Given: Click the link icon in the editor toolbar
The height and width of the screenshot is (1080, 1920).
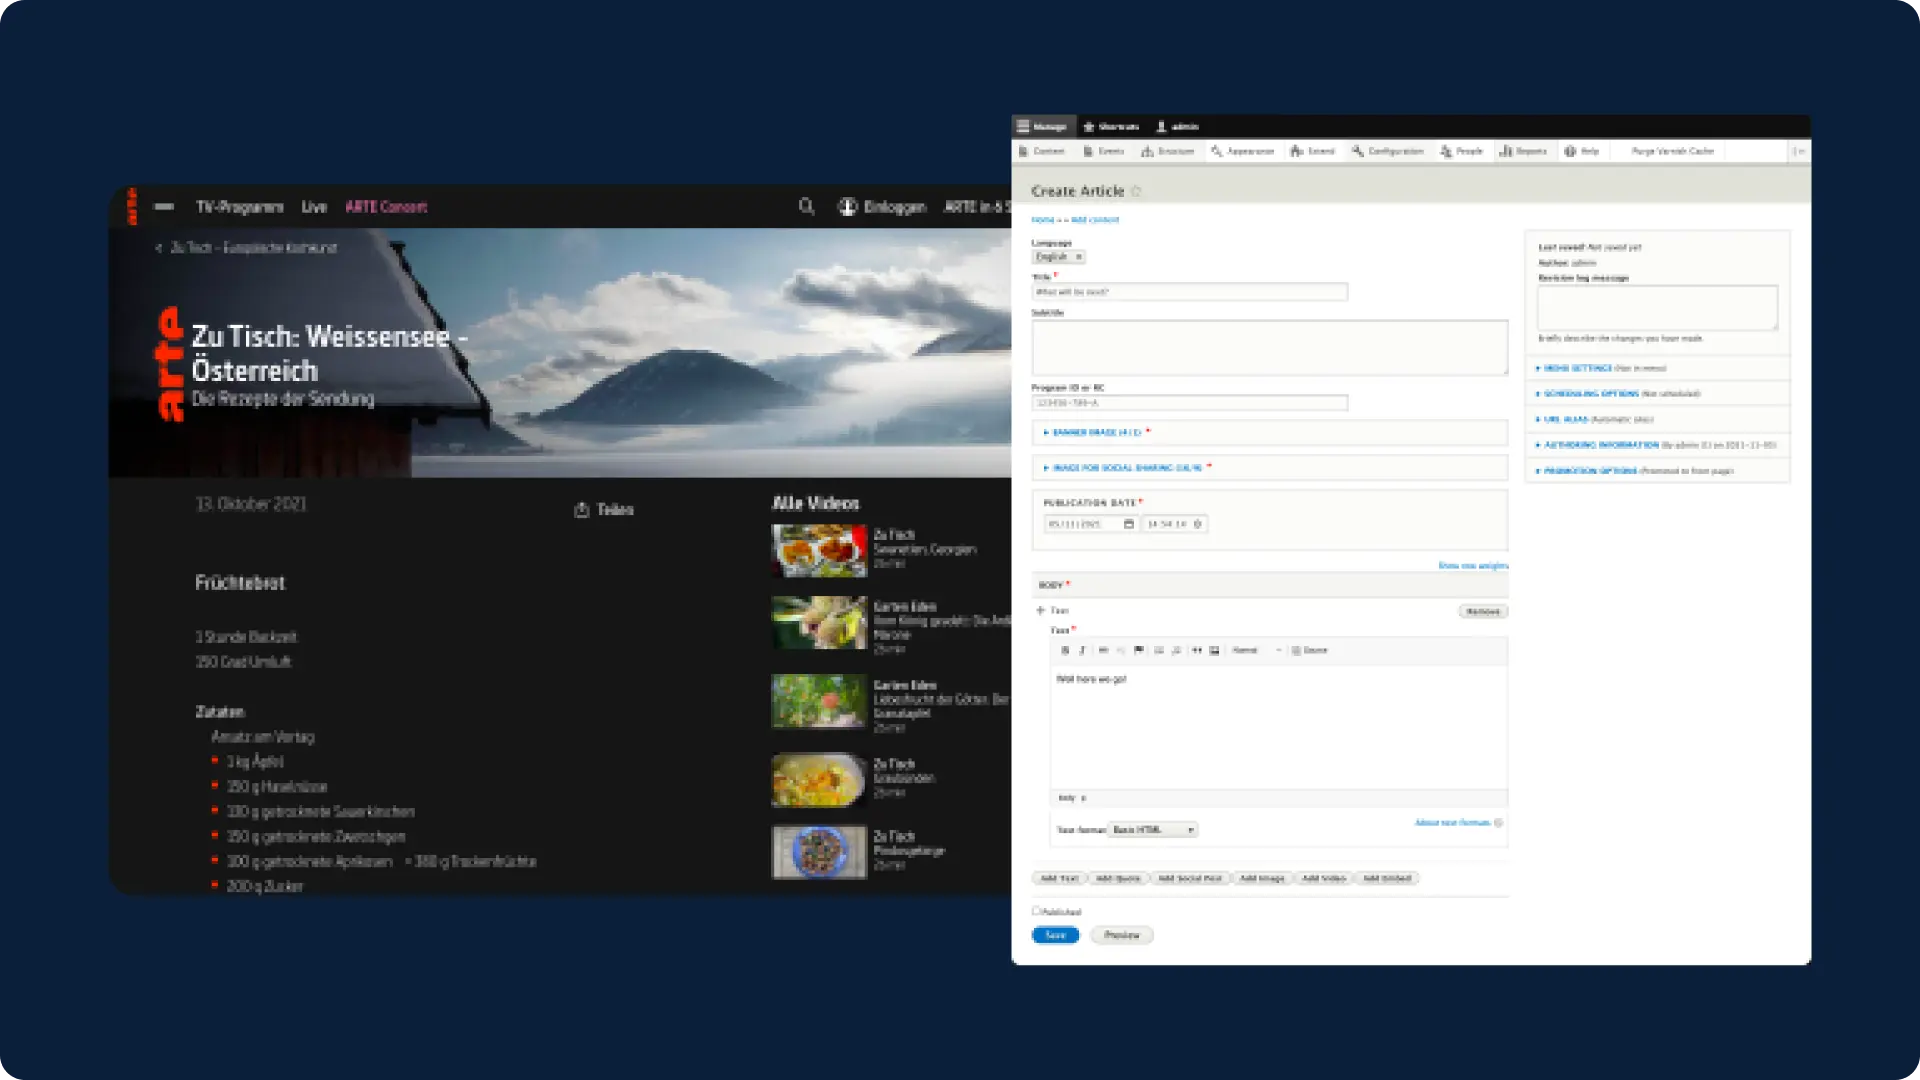Looking at the screenshot, I should pyautogui.click(x=1103, y=651).
